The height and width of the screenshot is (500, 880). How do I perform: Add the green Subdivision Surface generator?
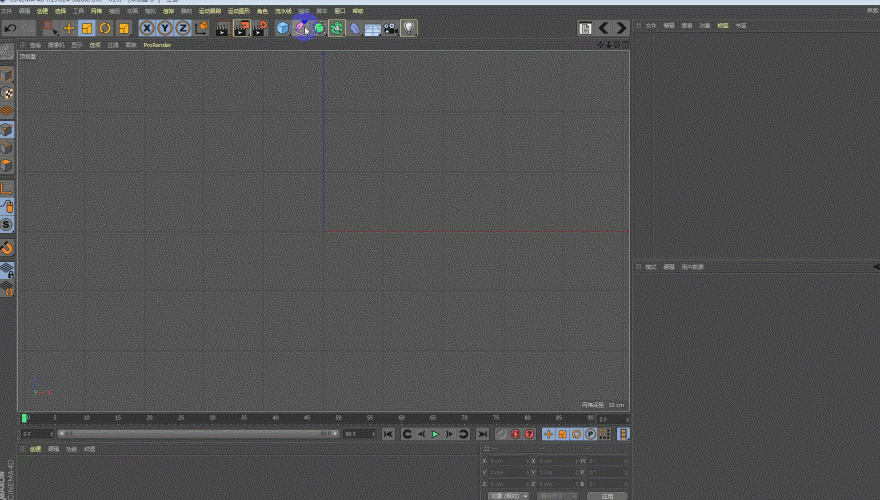(x=319, y=28)
